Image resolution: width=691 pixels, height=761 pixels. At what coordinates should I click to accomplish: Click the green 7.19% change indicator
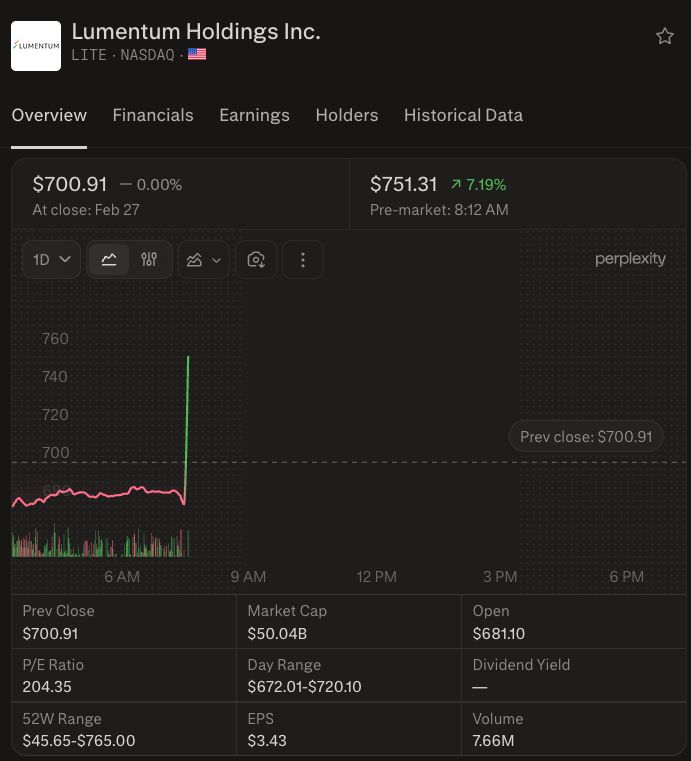tap(478, 184)
